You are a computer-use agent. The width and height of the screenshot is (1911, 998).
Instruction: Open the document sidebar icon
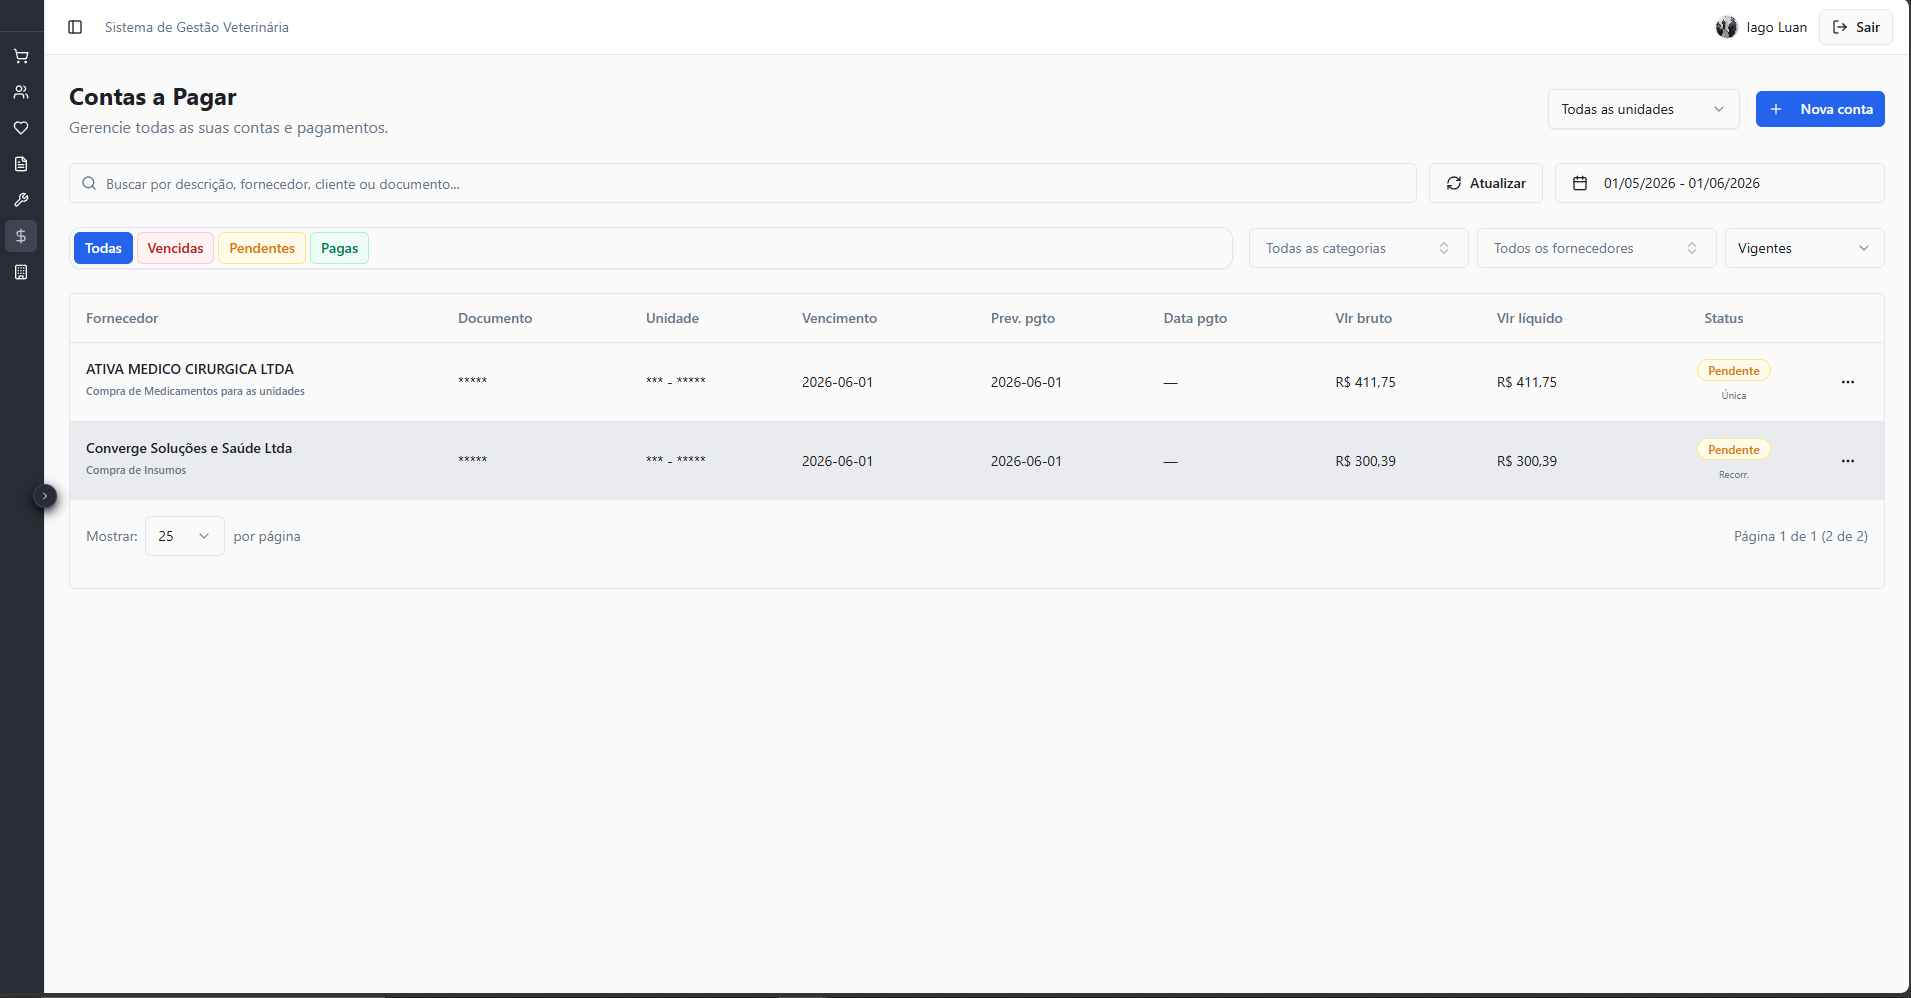pyautogui.click(x=21, y=164)
